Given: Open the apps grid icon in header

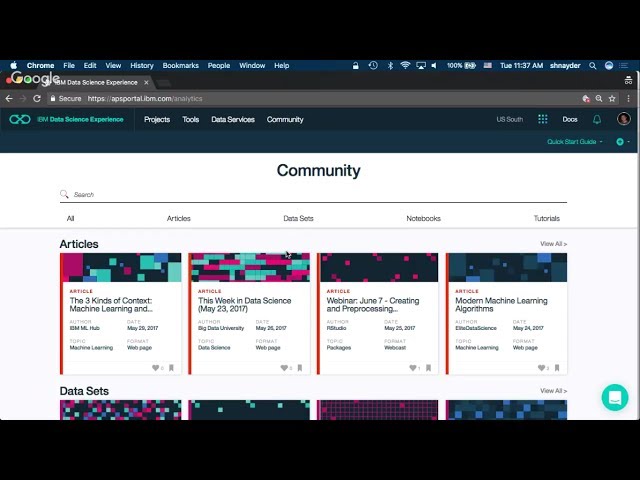Looking at the screenshot, I should click(542, 119).
